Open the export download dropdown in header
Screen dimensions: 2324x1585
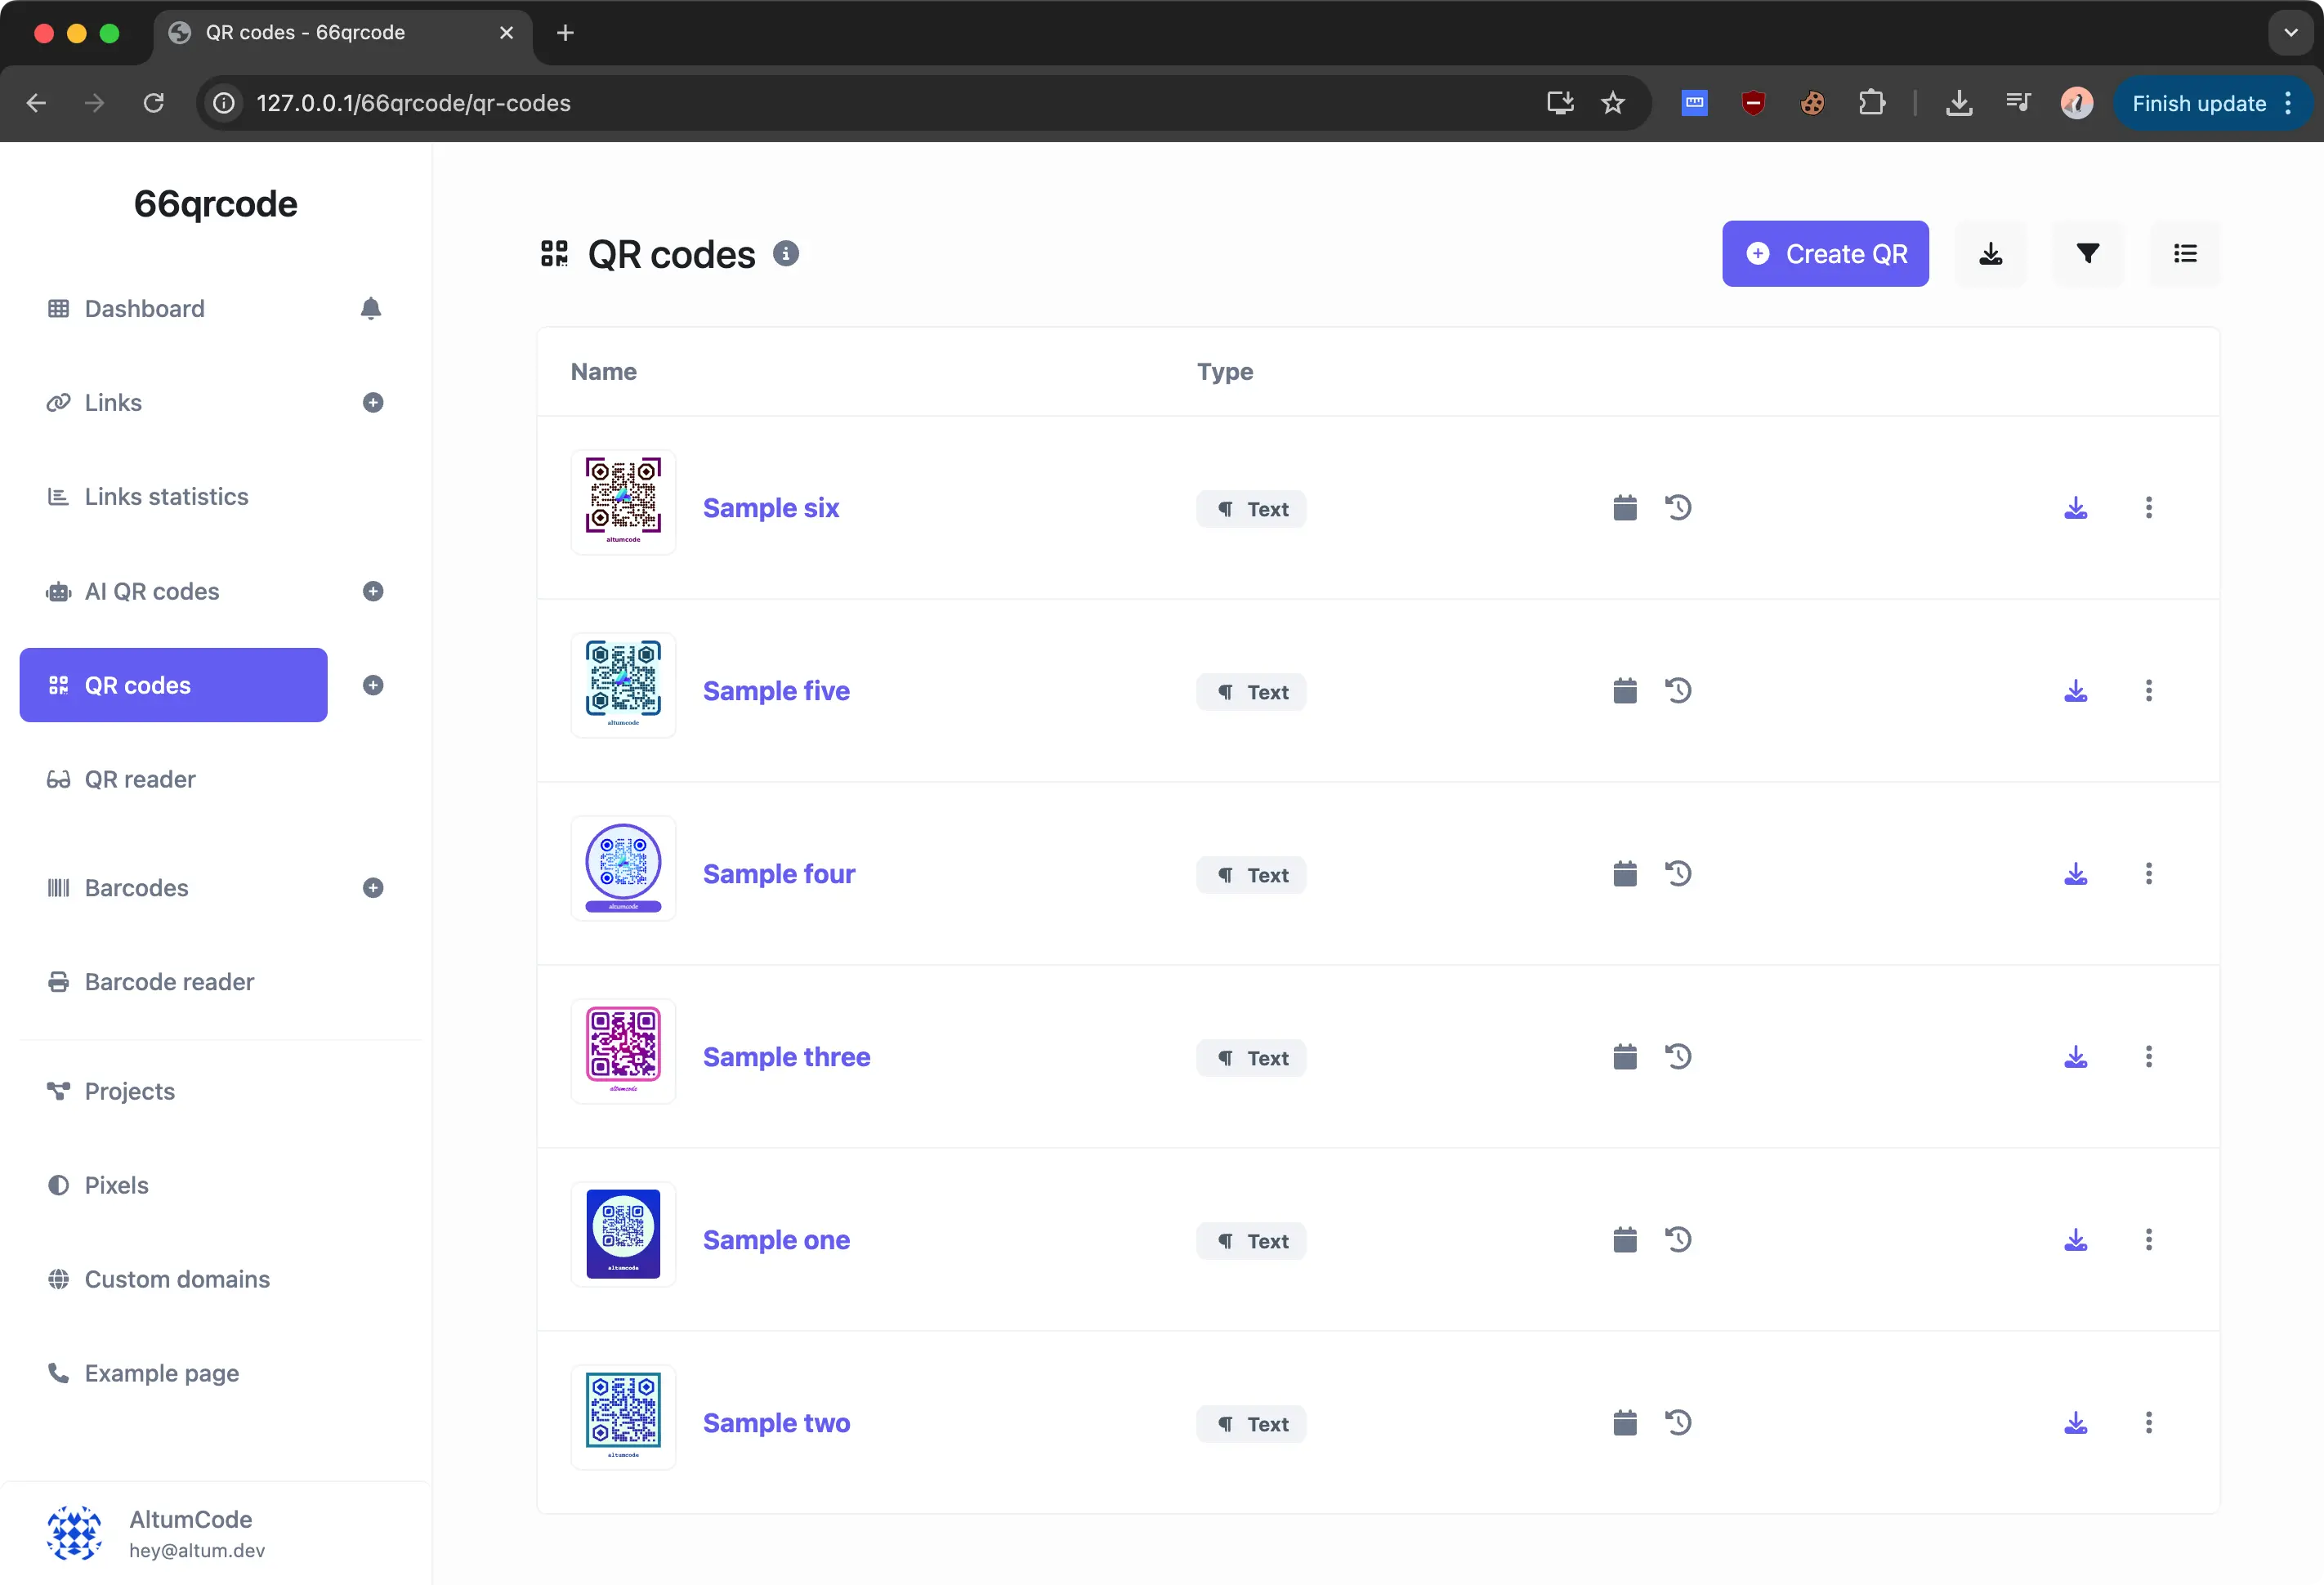click(1990, 254)
